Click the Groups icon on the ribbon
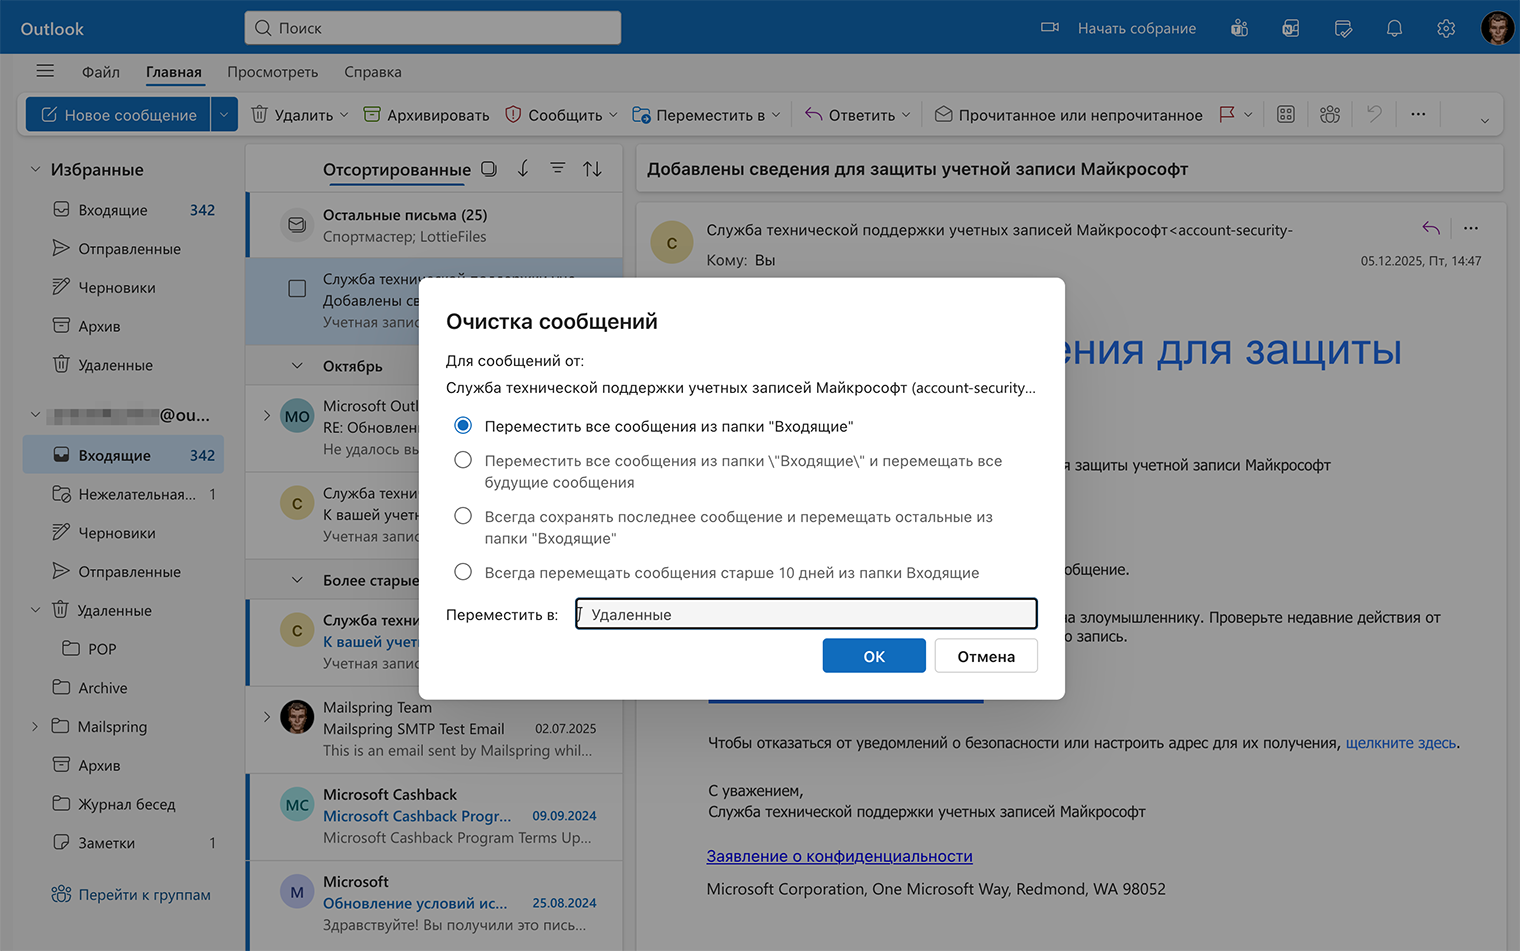 pyautogui.click(x=1330, y=114)
